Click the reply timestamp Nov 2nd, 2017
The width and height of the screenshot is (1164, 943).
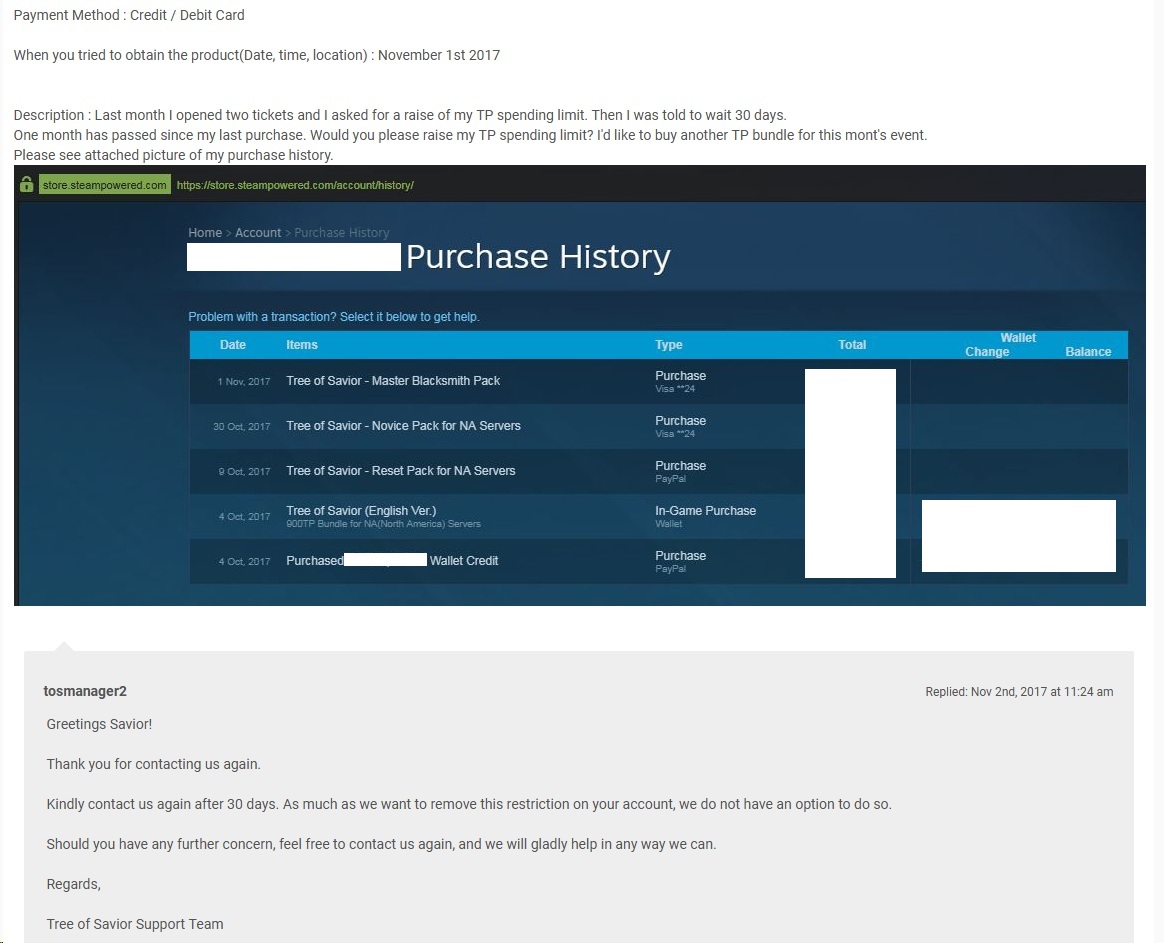(1018, 692)
